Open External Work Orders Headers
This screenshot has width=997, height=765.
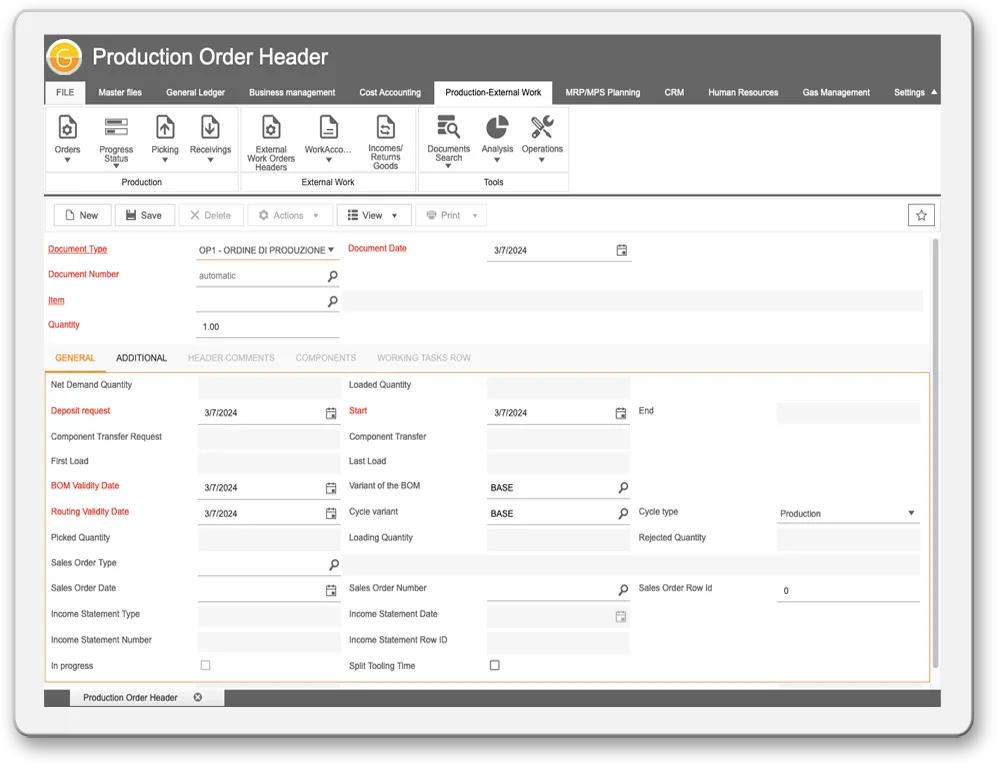(x=270, y=128)
